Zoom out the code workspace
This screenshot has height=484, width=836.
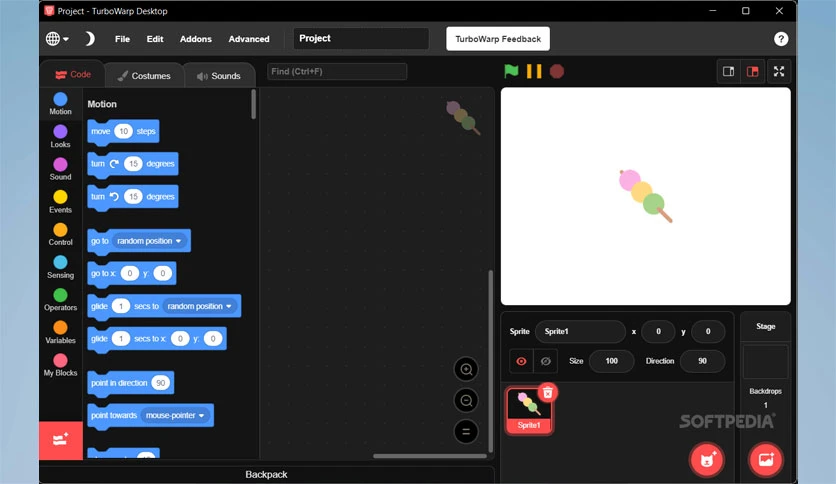coord(466,400)
